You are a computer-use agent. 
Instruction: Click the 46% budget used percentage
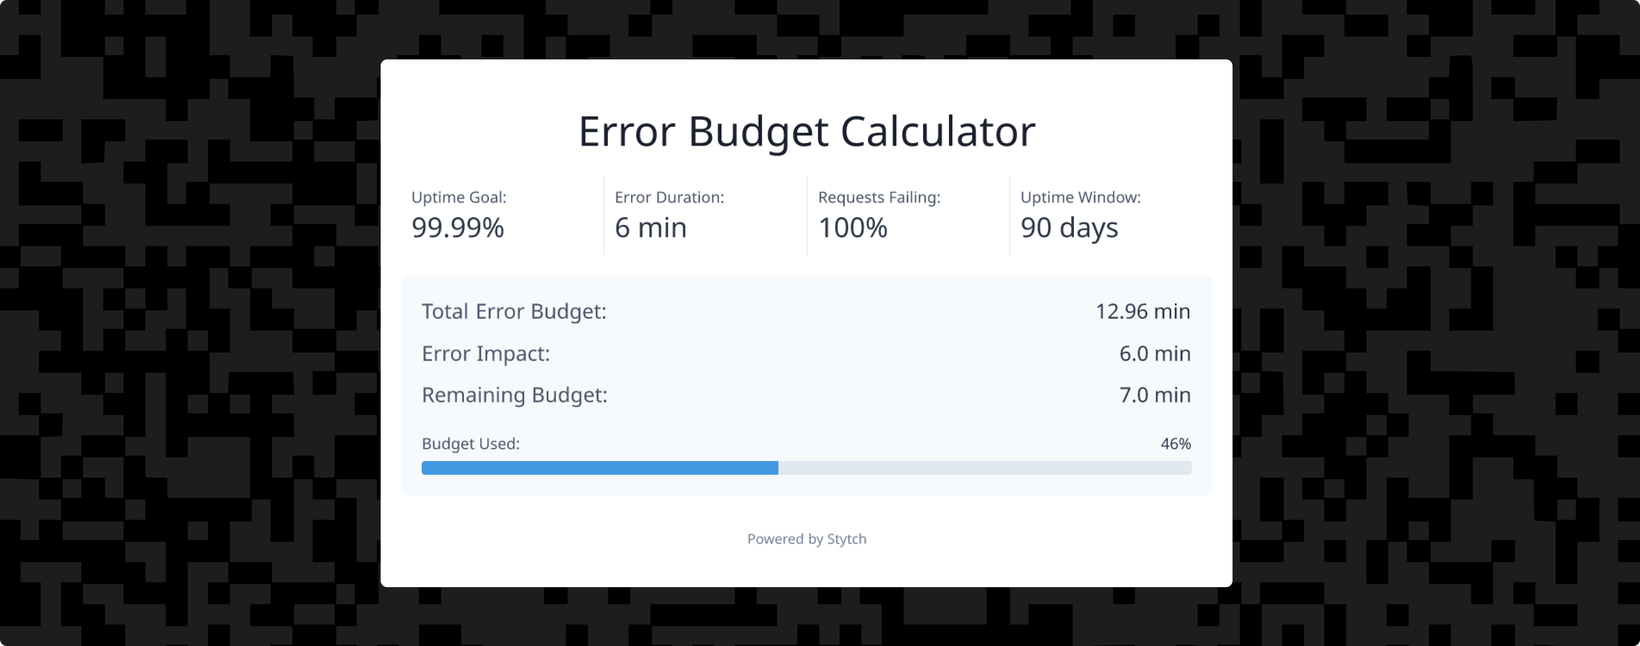point(1175,444)
